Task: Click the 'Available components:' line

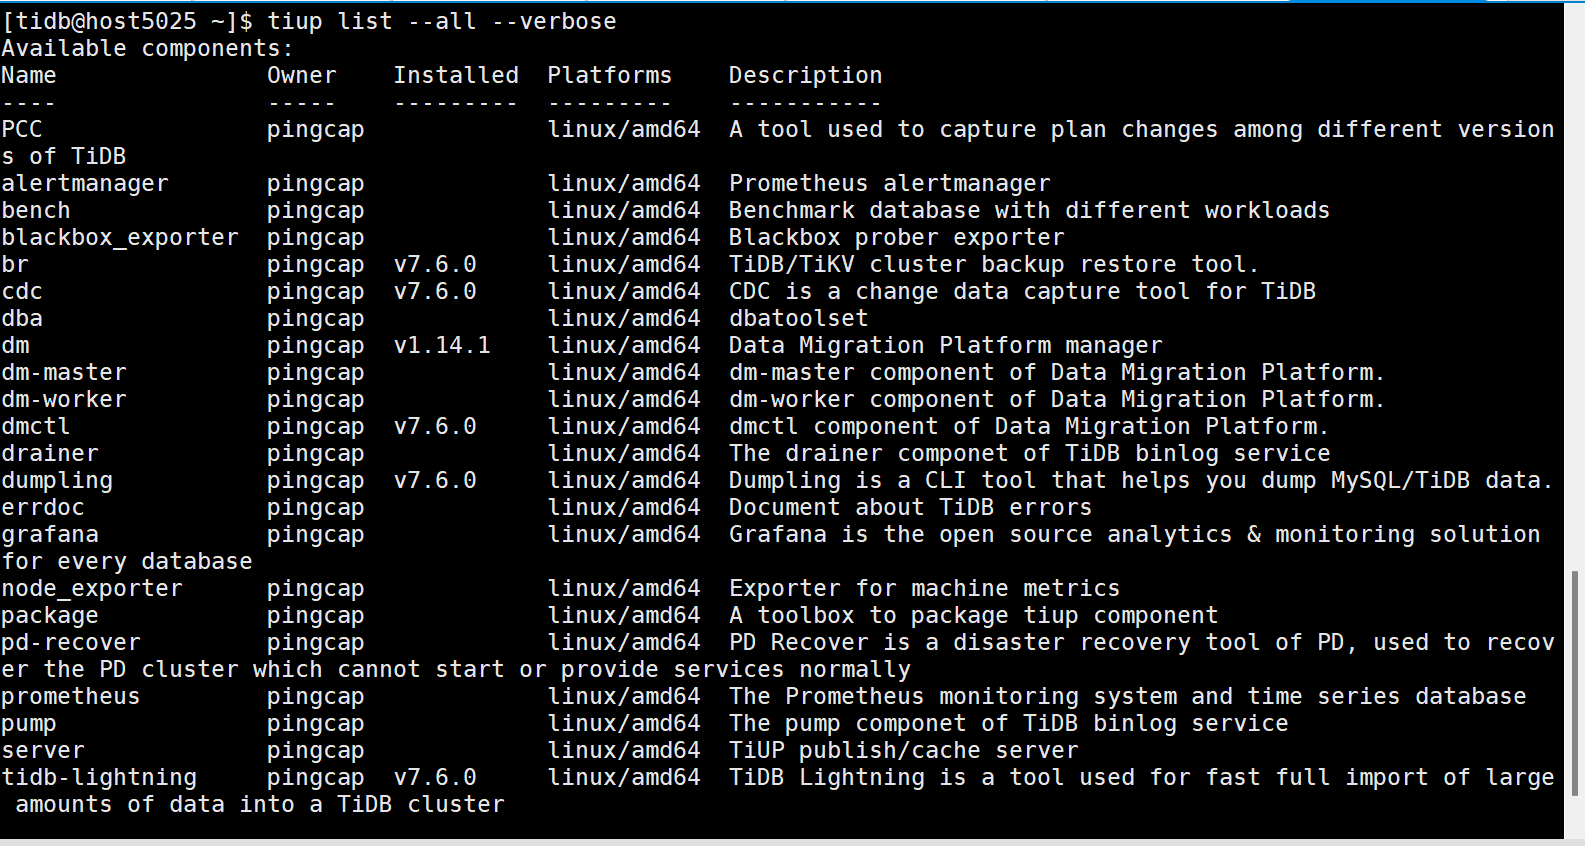Action: click(147, 48)
